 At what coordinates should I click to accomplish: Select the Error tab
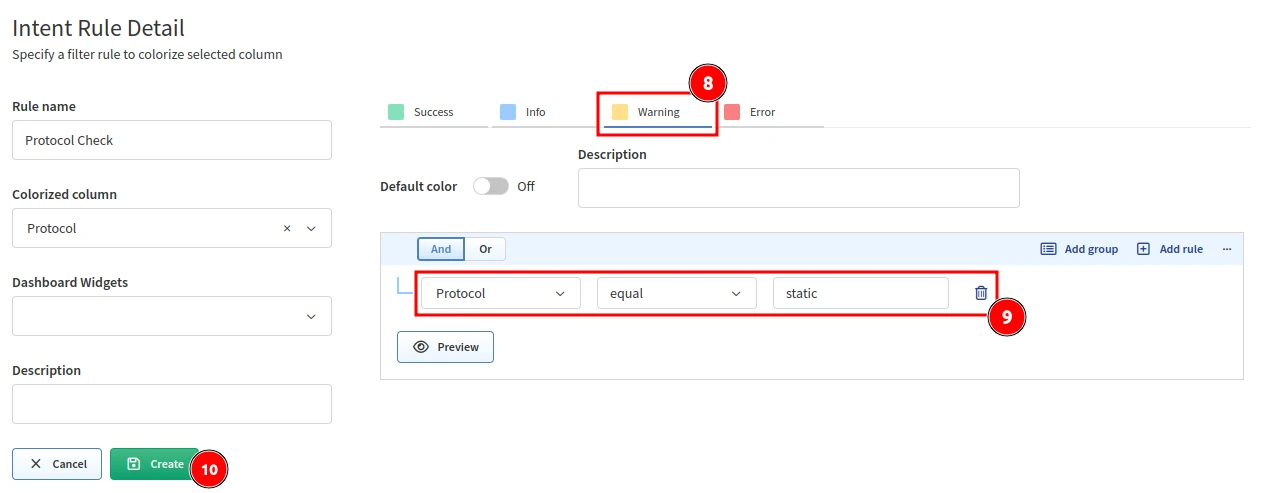(762, 112)
